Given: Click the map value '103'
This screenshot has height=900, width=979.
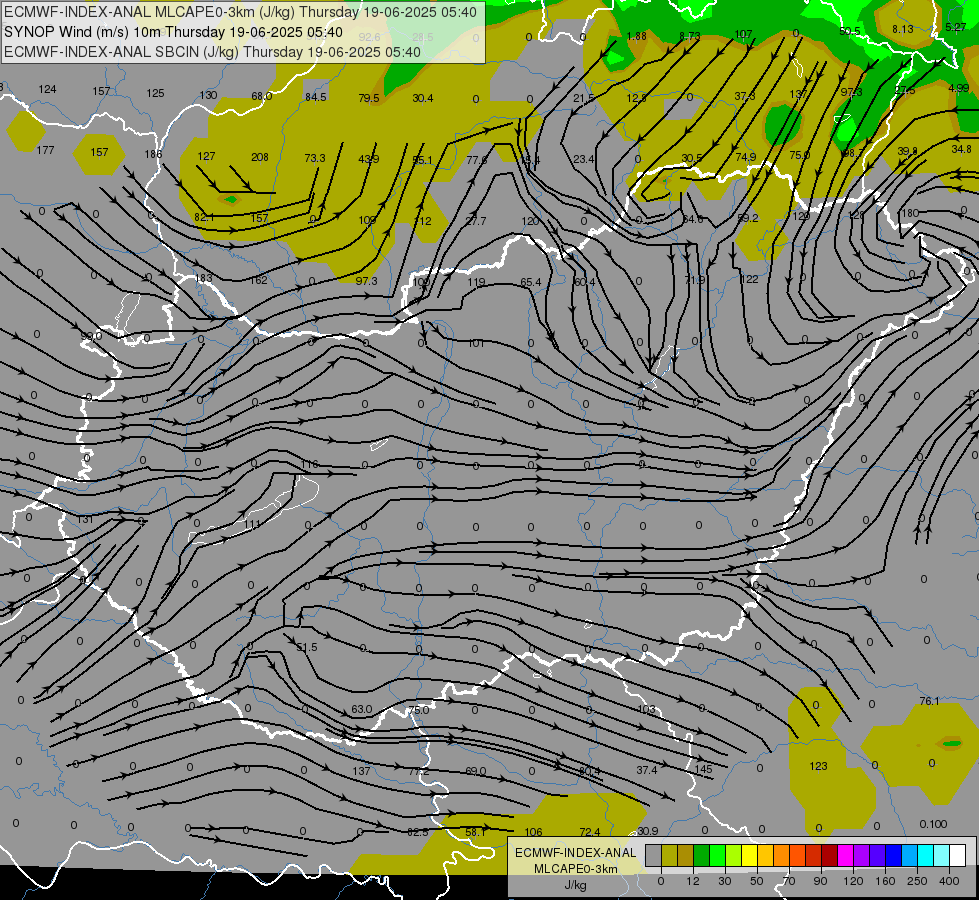Looking at the screenshot, I should click(x=647, y=709).
